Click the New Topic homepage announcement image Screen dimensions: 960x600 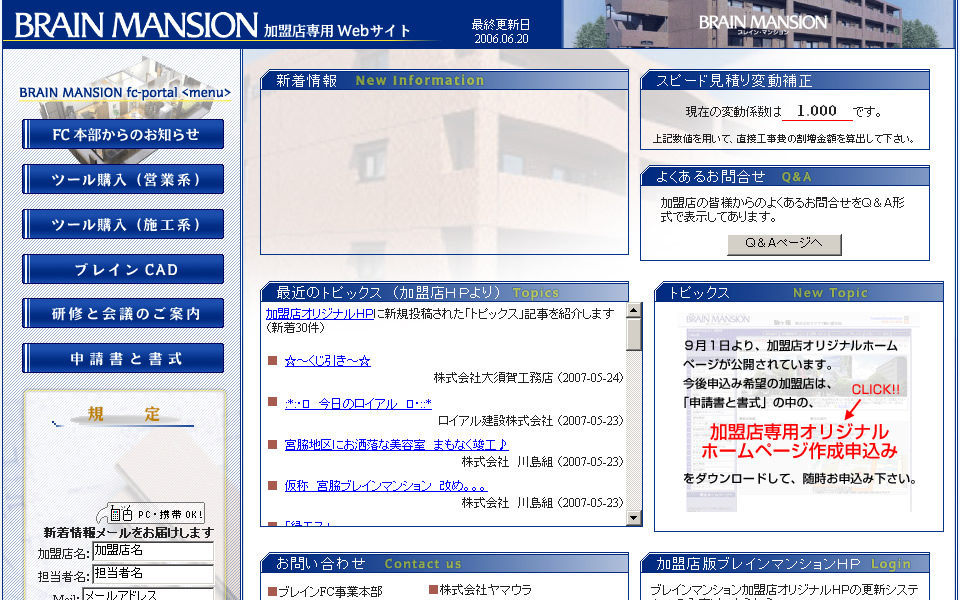click(x=798, y=411)
